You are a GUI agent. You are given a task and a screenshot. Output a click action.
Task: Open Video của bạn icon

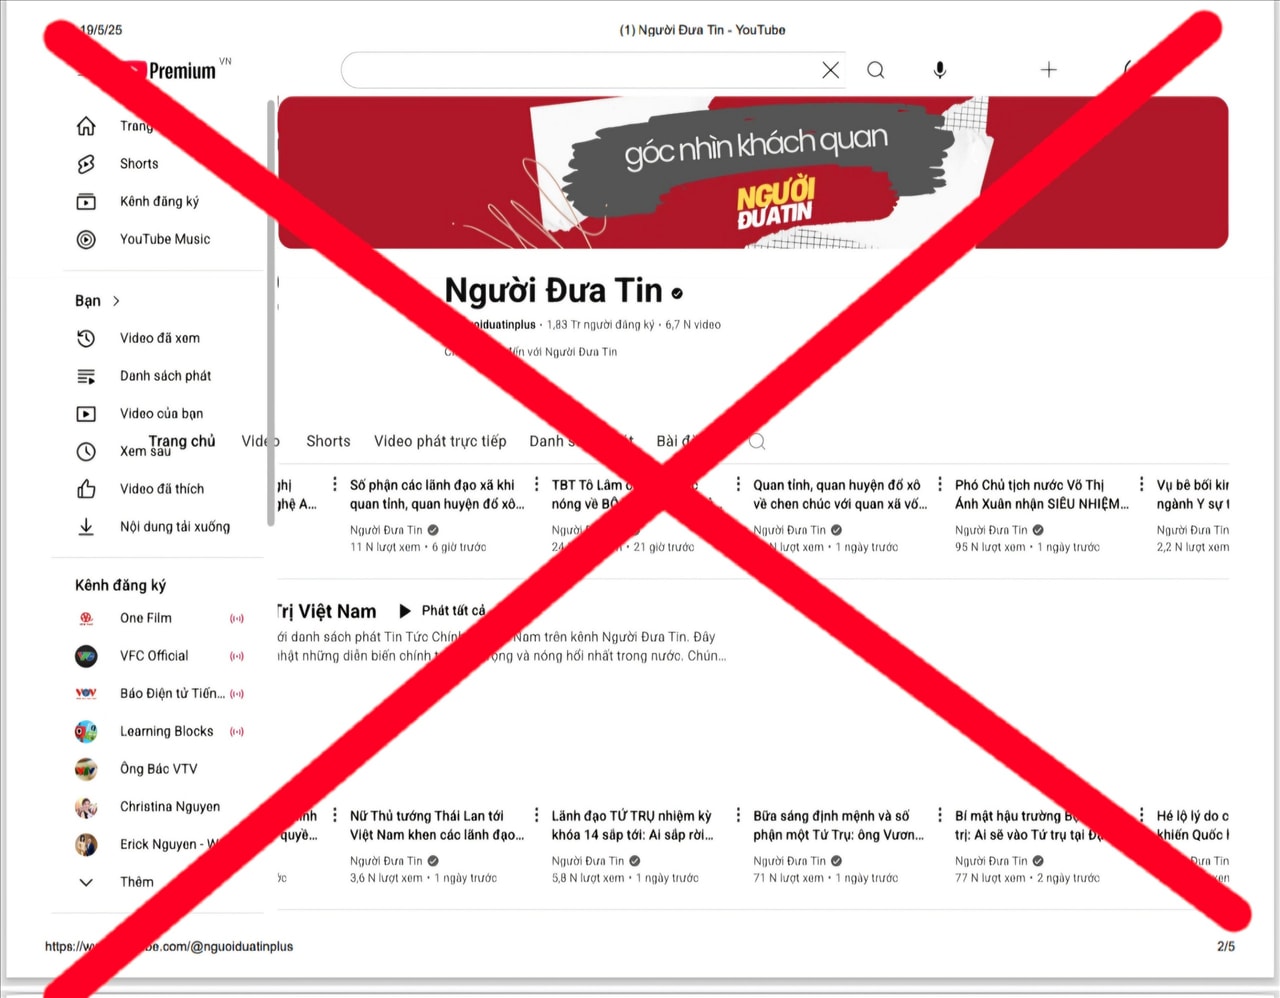tap(86, 414)
